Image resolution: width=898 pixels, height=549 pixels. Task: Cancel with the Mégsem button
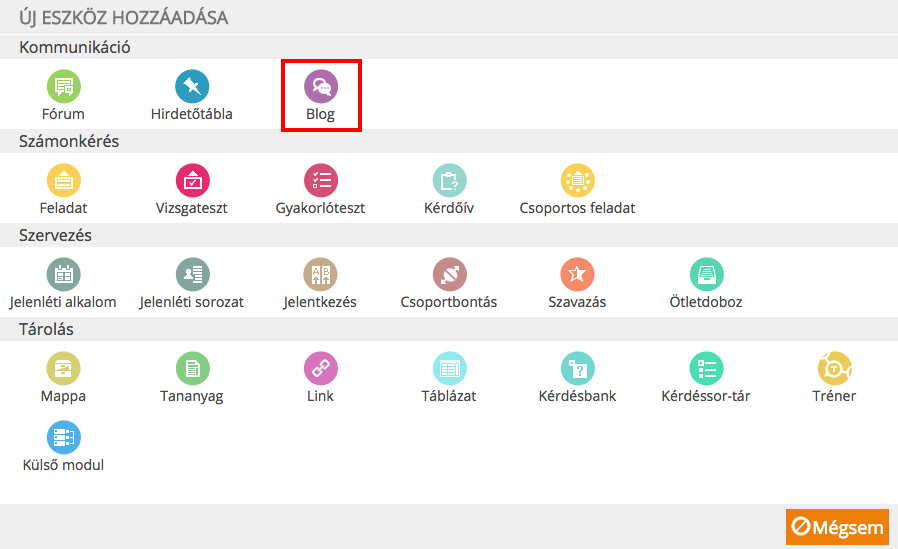837,527
